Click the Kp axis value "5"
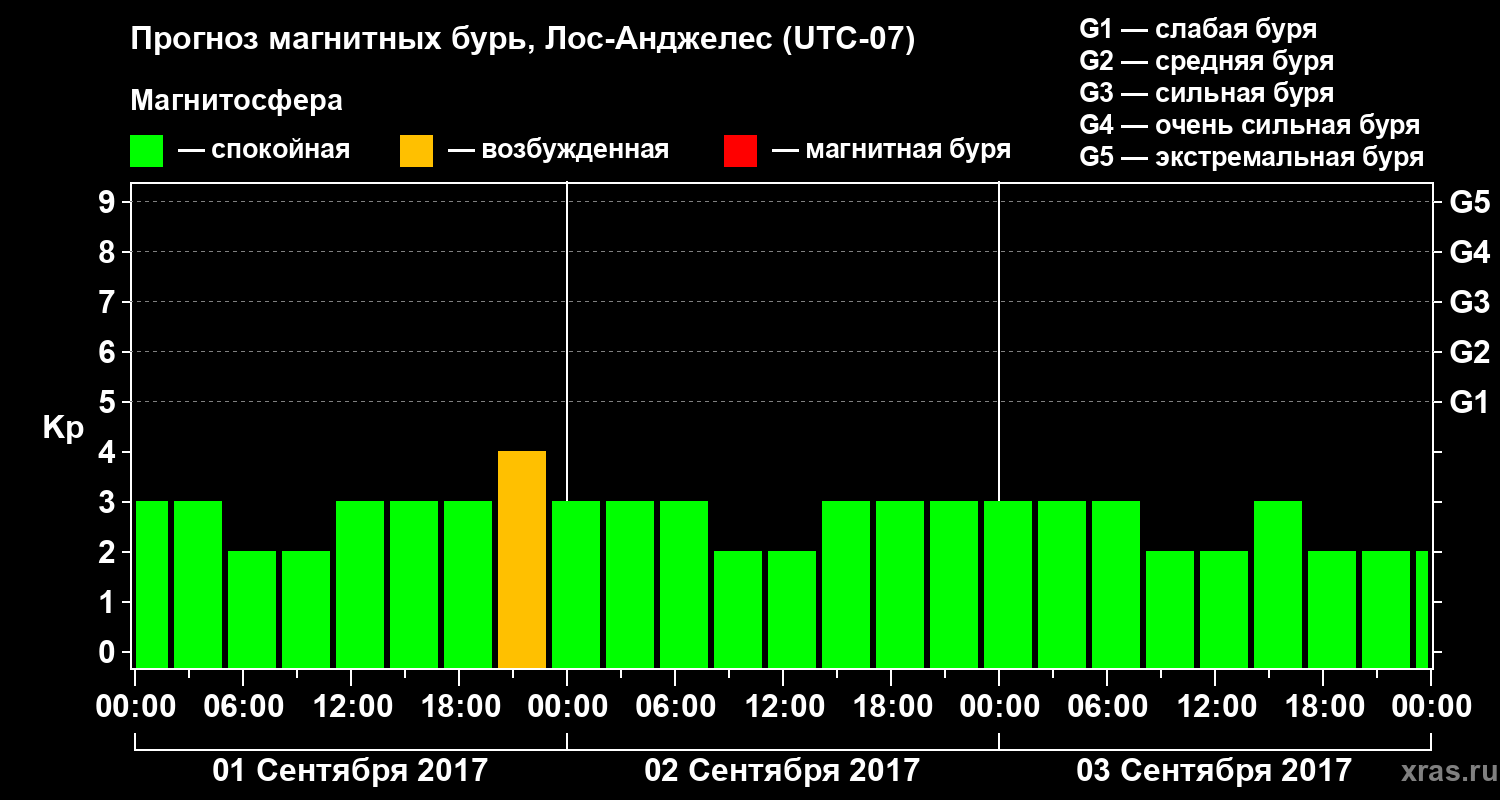The width and height of the screenshot is (1500, 800). pos(109,403)
